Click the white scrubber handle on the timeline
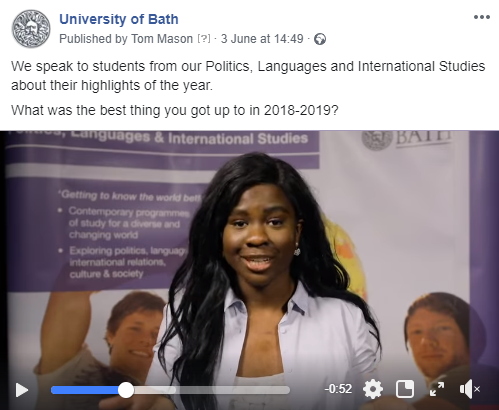This screenshot has height=410, width=499. [x=126, y=390]
